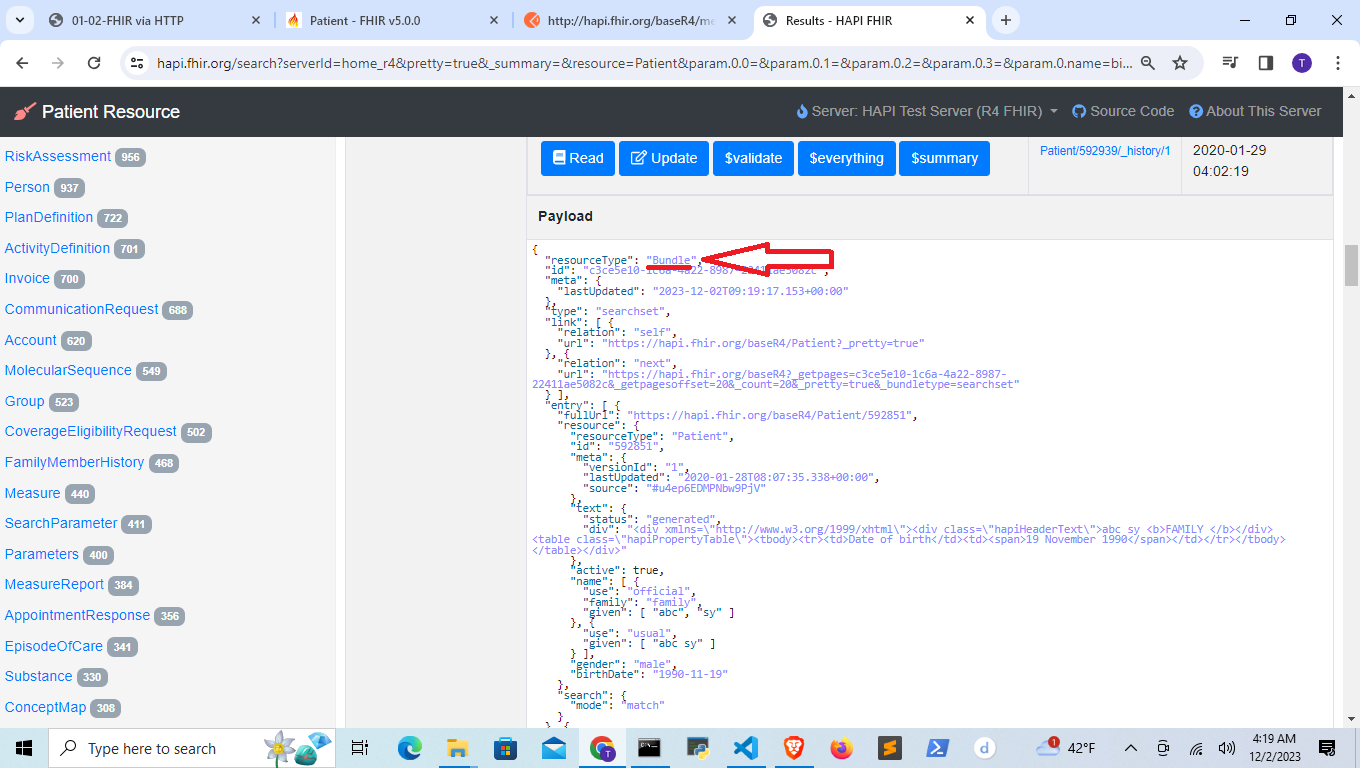Select Account in the resource list

[x=31, y=340]
